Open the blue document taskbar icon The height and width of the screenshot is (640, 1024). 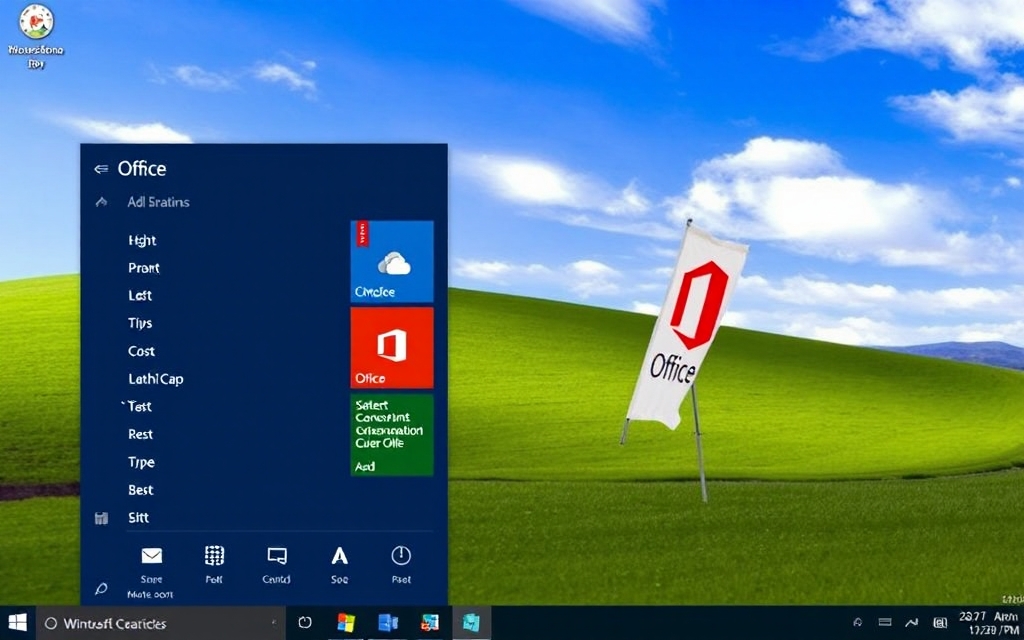pos(388,623)
